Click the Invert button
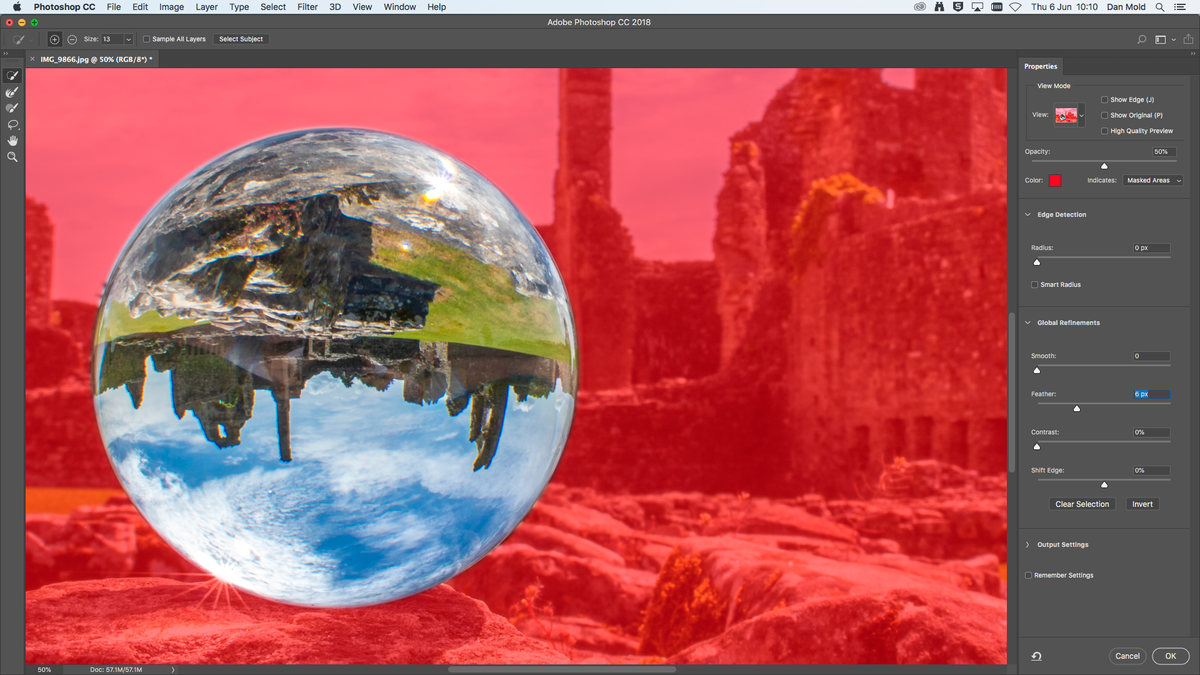Viewport: 1200px width, 675px height. 1142,504
